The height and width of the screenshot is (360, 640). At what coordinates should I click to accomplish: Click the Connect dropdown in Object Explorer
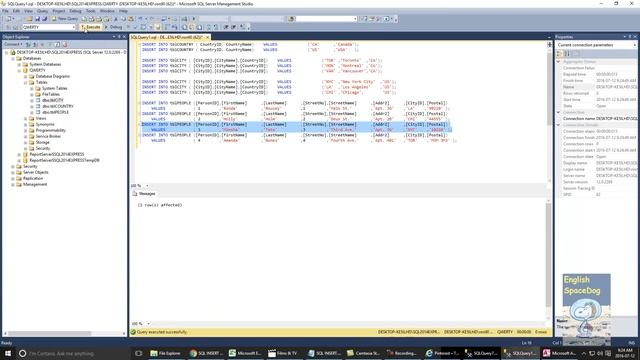pos(13,44)
